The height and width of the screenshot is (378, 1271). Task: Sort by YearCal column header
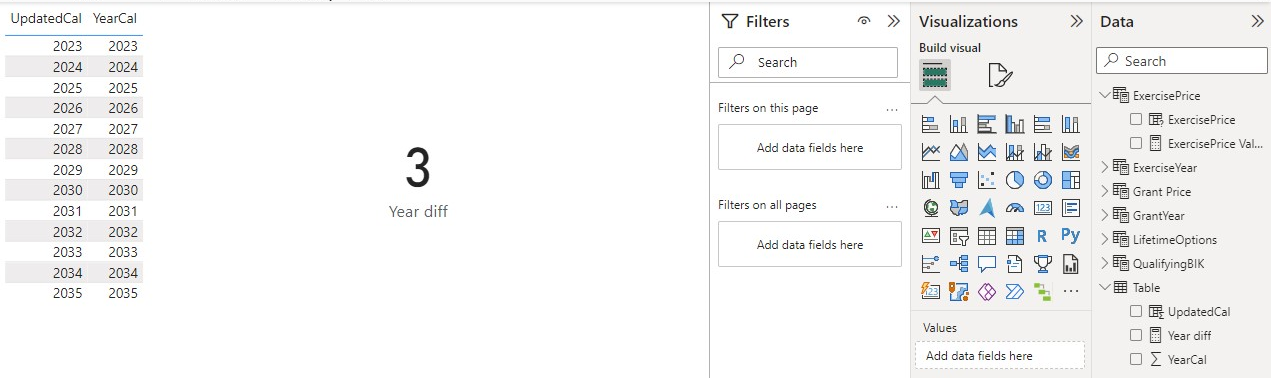coord(115,18)
